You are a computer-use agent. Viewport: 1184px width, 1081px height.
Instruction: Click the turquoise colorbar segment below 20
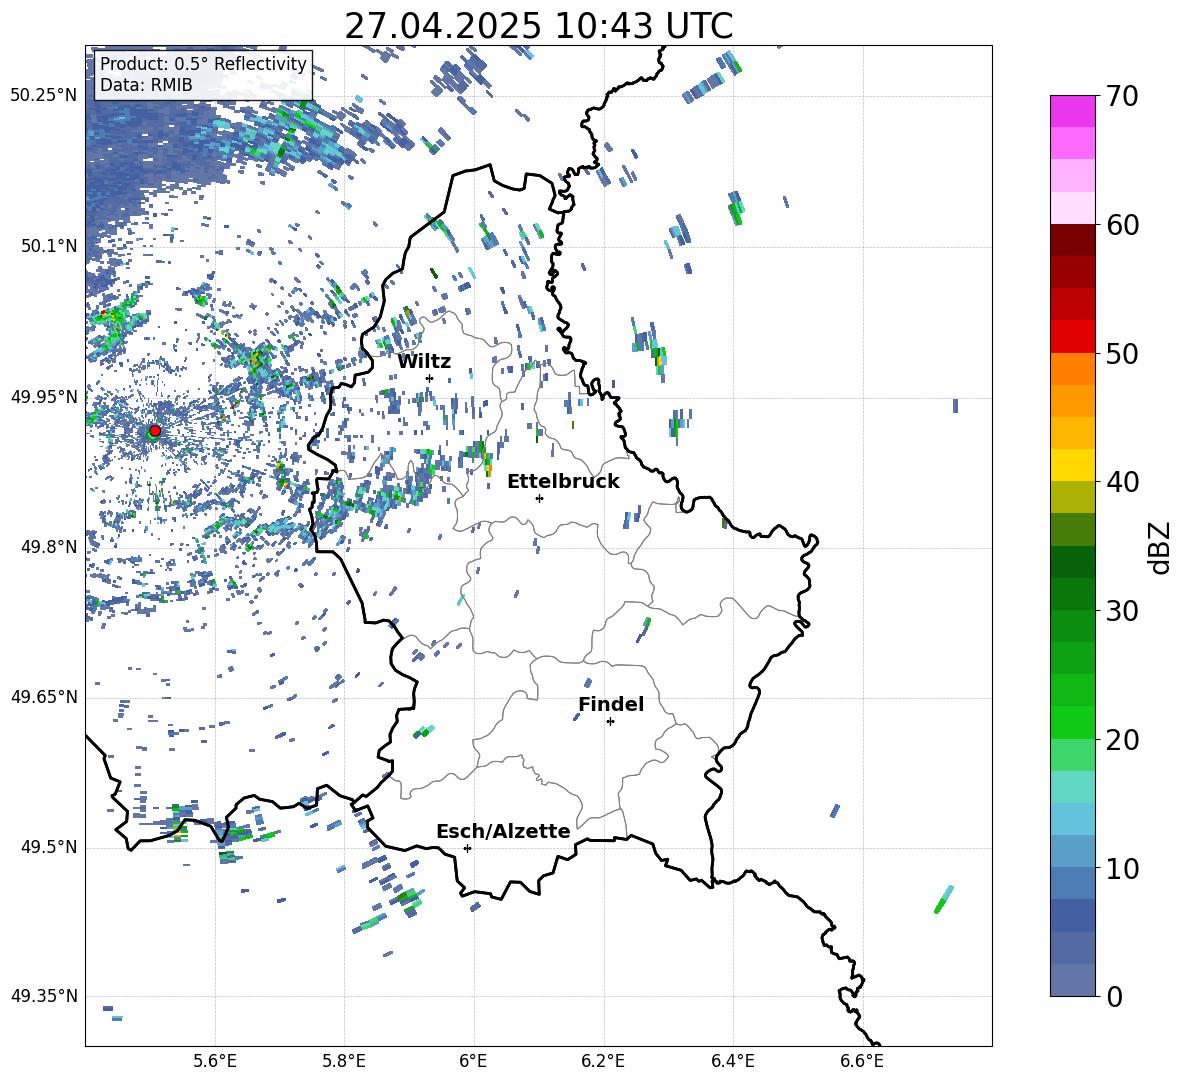1073,787
